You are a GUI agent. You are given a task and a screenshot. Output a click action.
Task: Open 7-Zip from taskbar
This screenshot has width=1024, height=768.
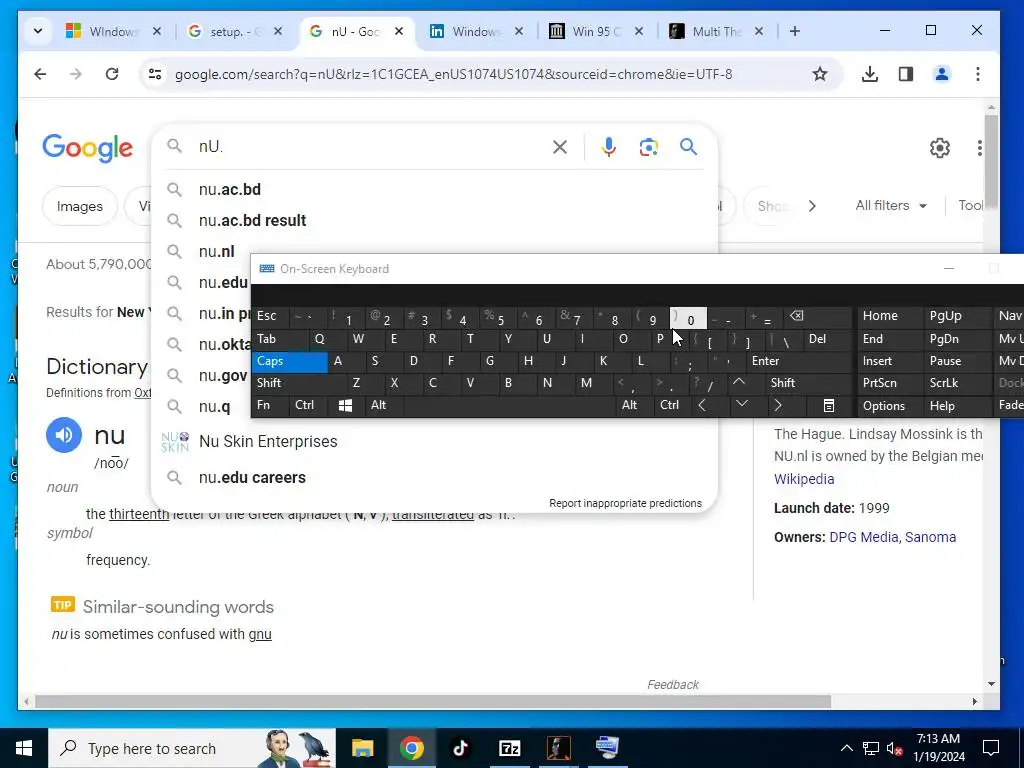[509, 748]
